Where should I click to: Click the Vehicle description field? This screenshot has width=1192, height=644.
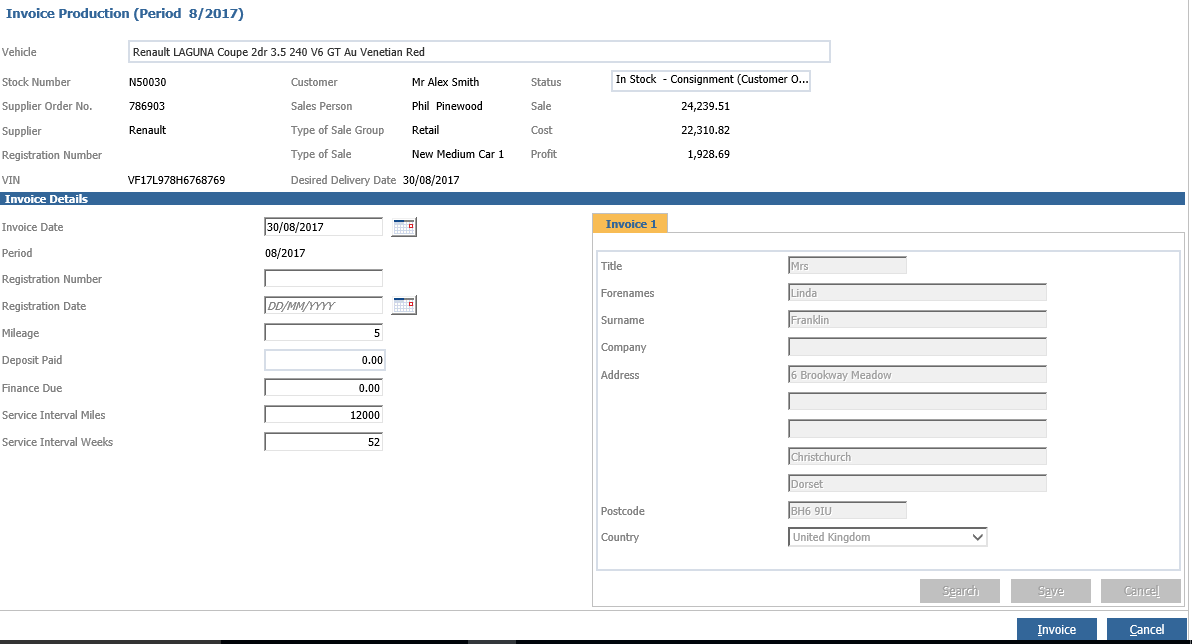479,52
